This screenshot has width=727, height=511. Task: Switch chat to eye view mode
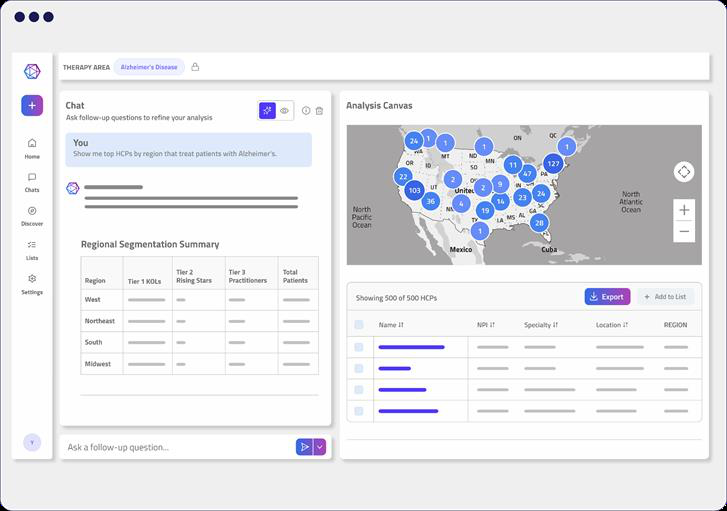[284, 111]
